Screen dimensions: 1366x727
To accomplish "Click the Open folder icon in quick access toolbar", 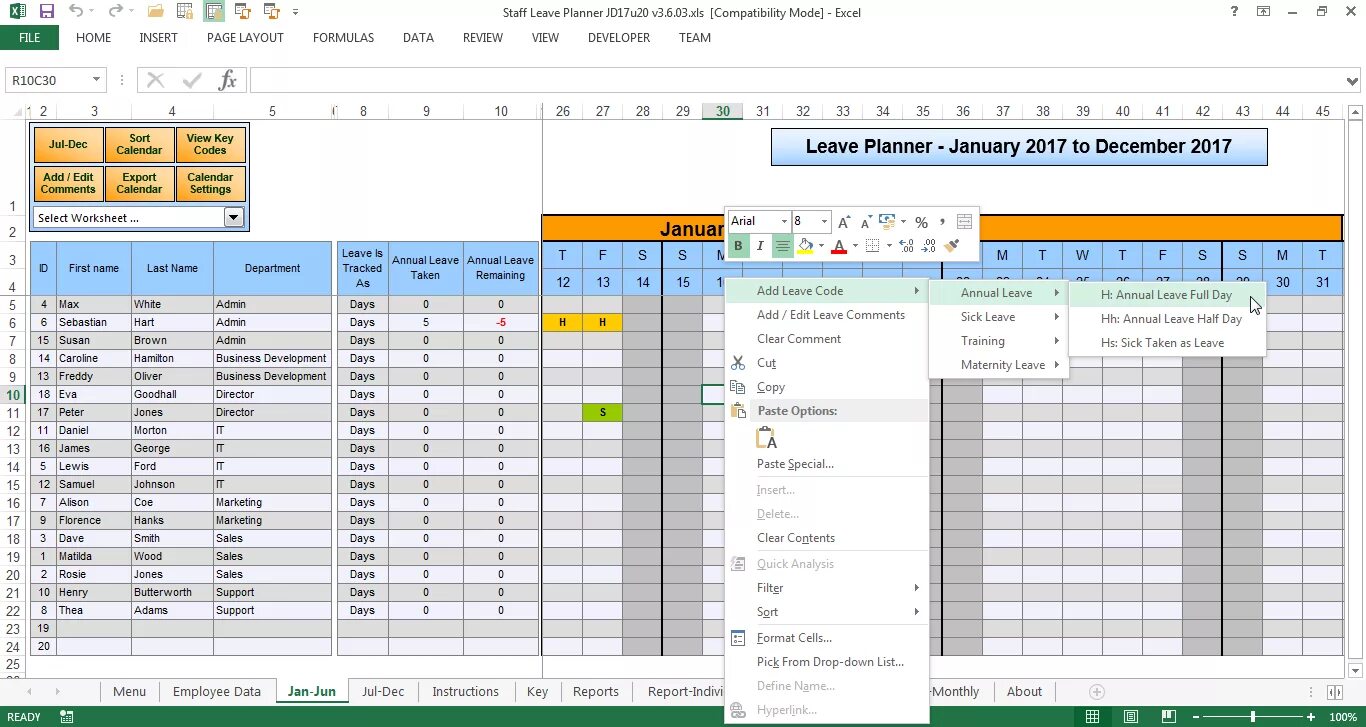I will pyautogui.click(x=155, y=12).
